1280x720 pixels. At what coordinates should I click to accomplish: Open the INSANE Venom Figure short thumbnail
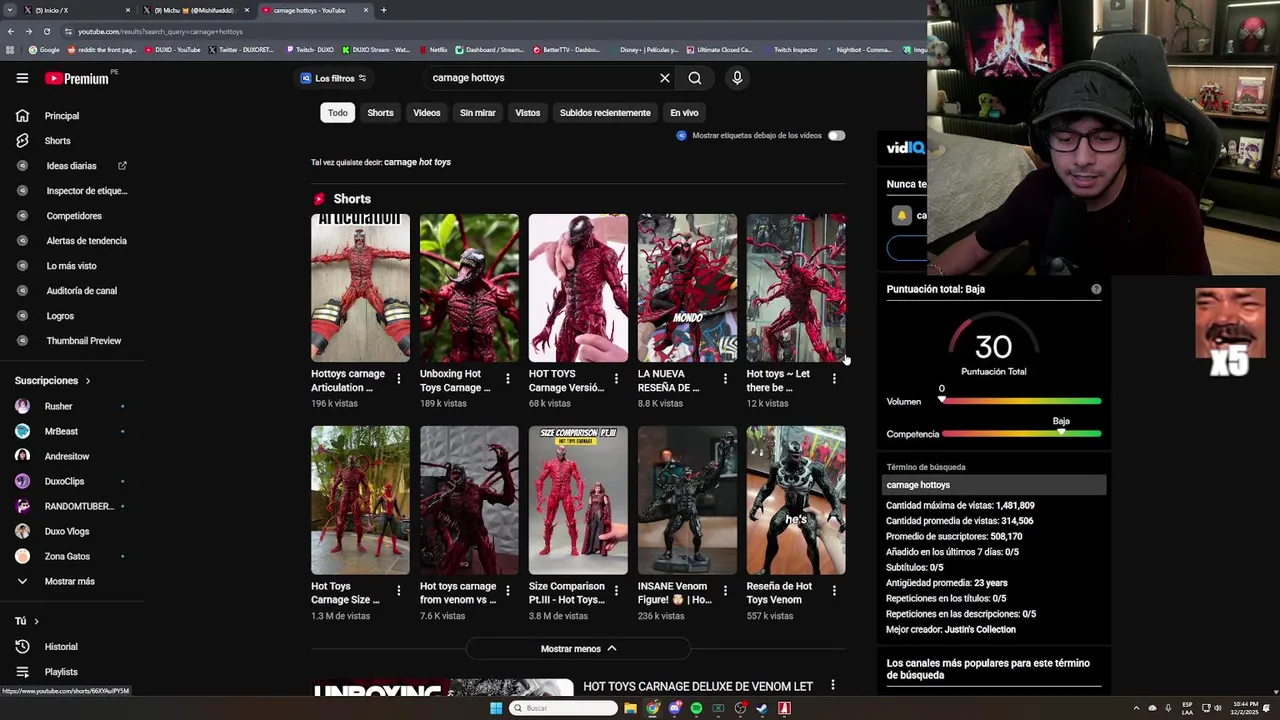pyautogui.click(x=687, y=500)
